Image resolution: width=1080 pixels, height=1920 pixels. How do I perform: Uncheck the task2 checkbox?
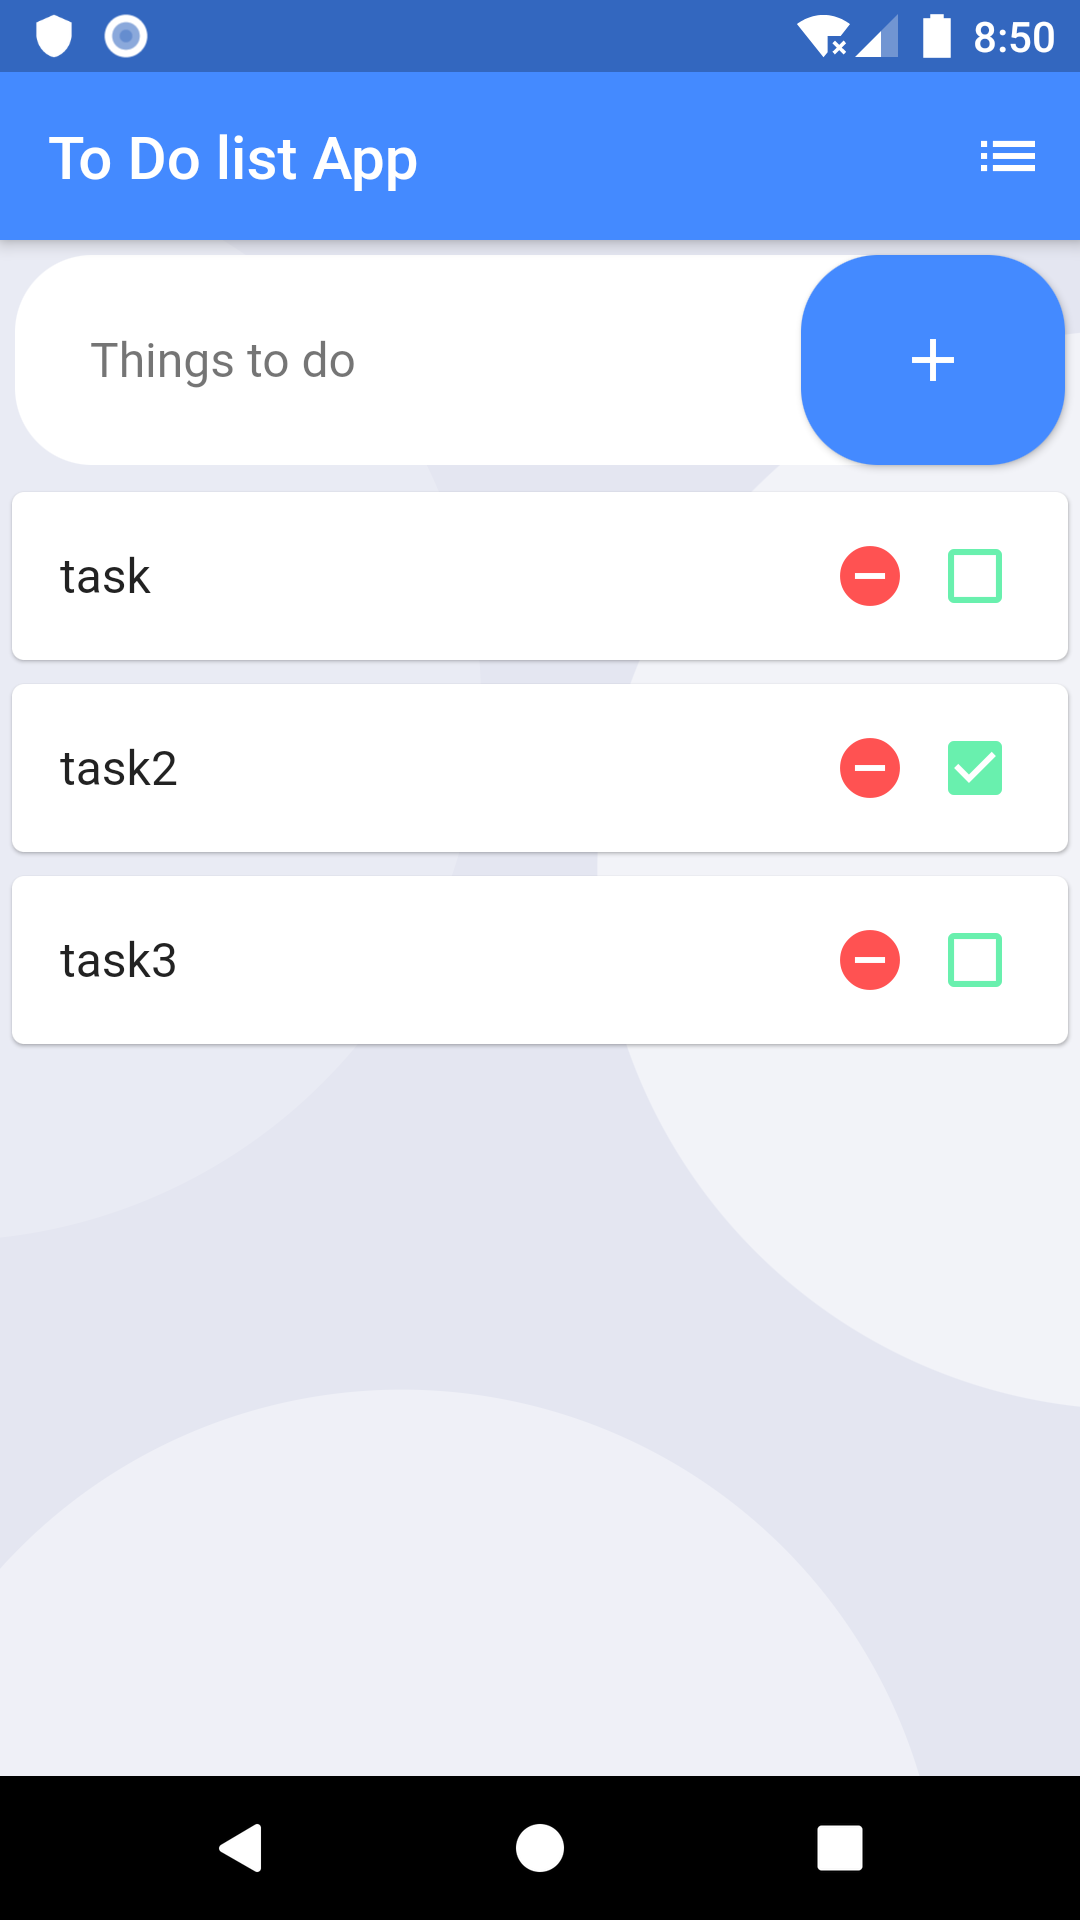975,768
